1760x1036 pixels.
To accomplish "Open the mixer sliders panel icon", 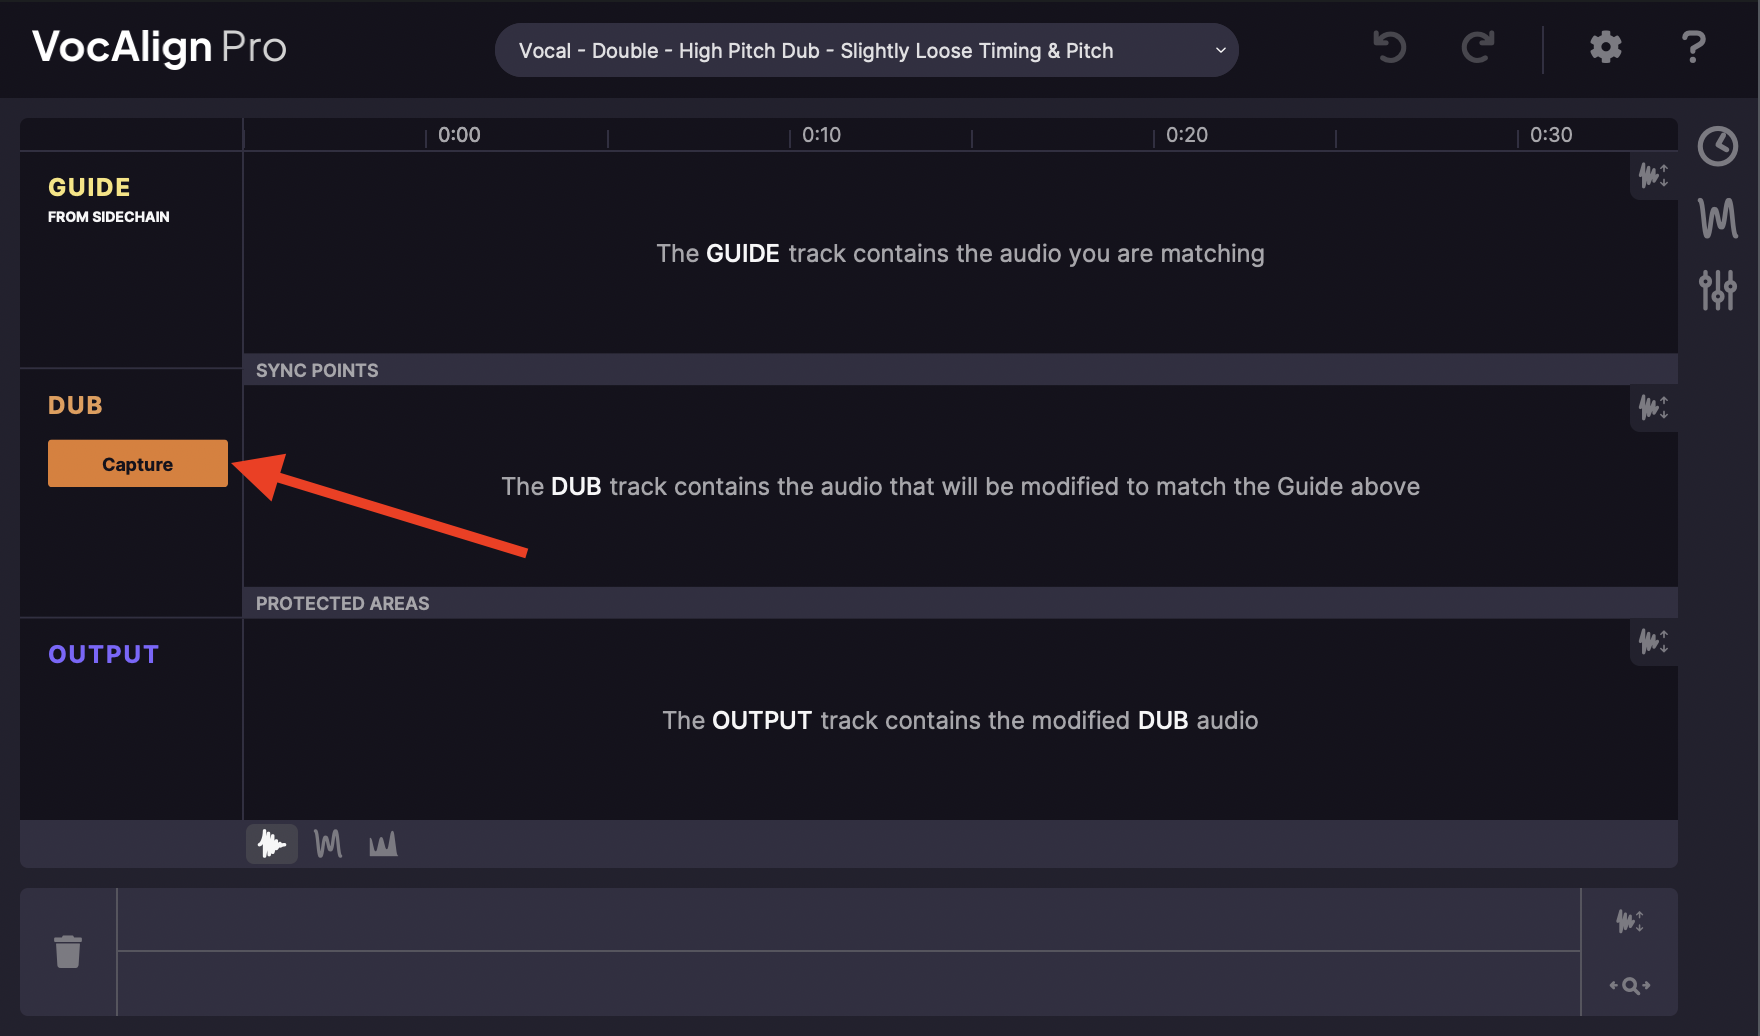I will coord(1717,290).
